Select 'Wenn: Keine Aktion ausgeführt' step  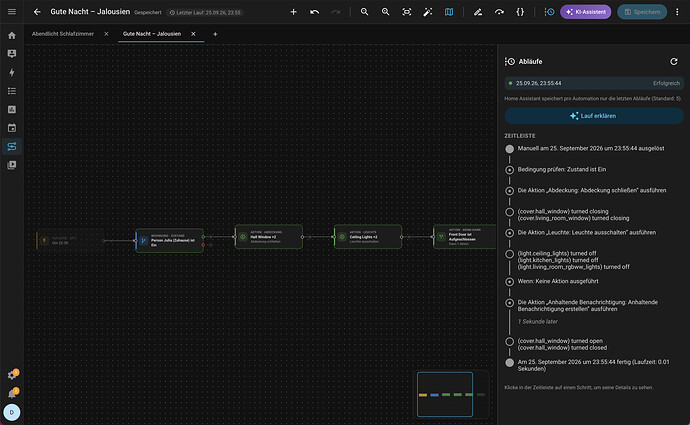pos(558,281)
